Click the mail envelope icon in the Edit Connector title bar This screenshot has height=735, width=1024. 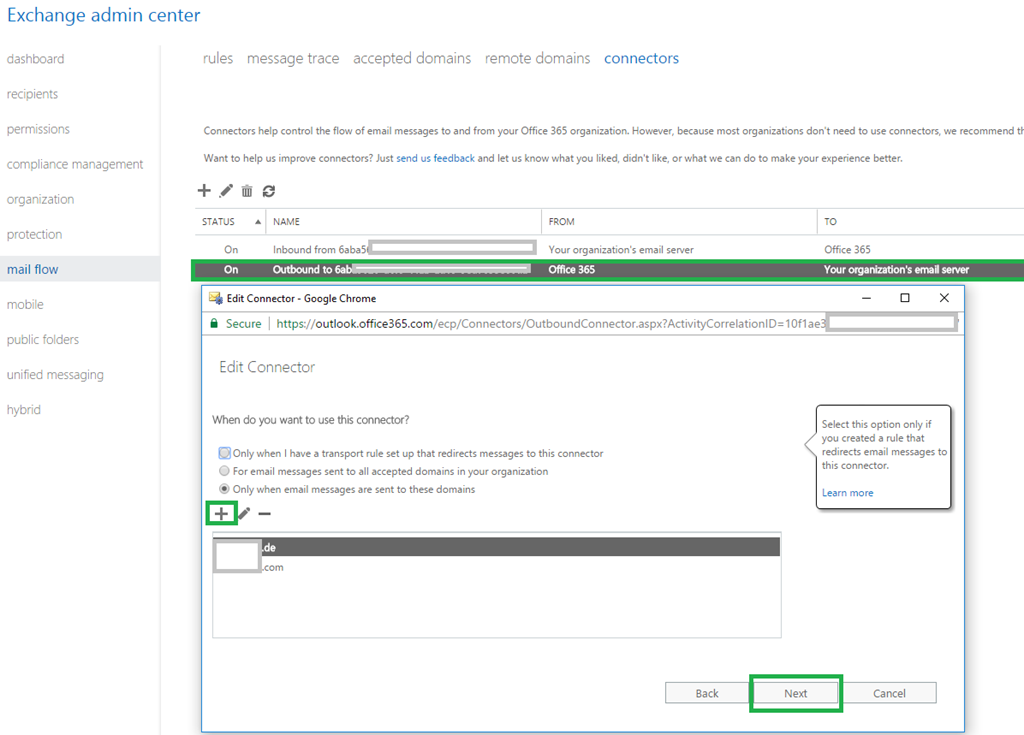click(x=216, y=299)
